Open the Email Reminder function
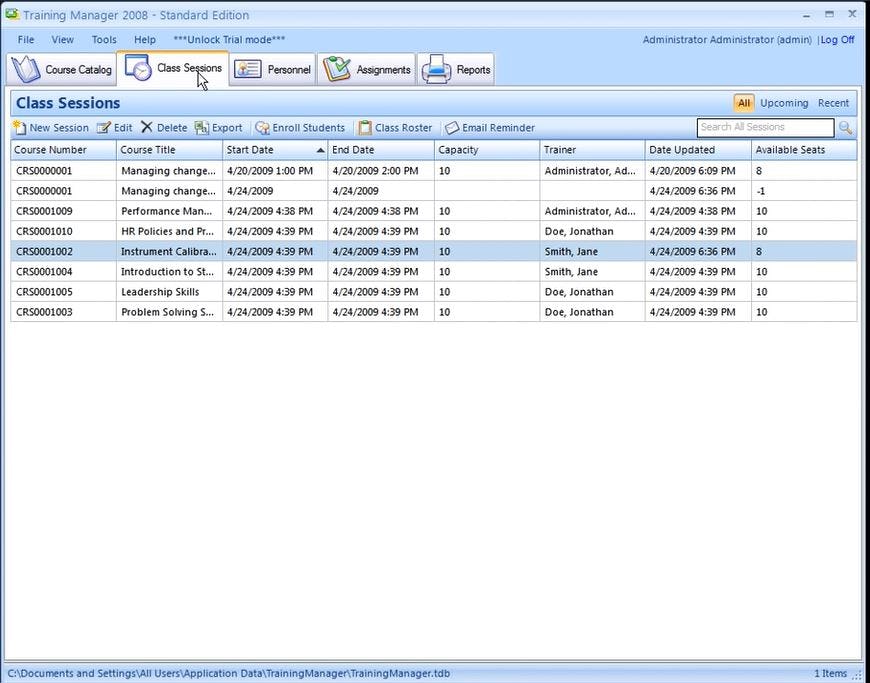 pos(489,127)
